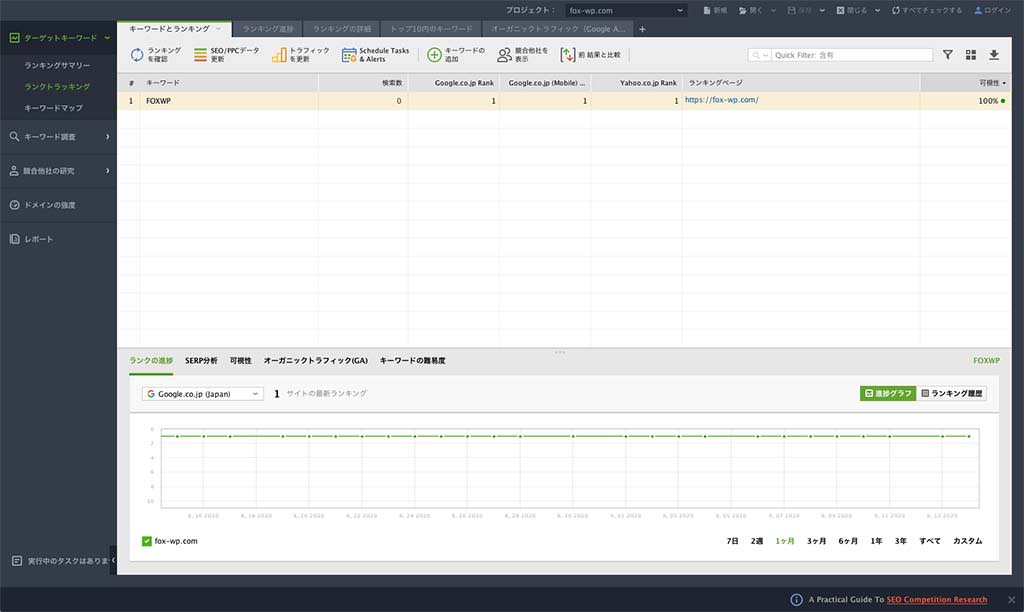
Task: Update SEO/PPC data via toolbar icon
Action: (200, 55)
